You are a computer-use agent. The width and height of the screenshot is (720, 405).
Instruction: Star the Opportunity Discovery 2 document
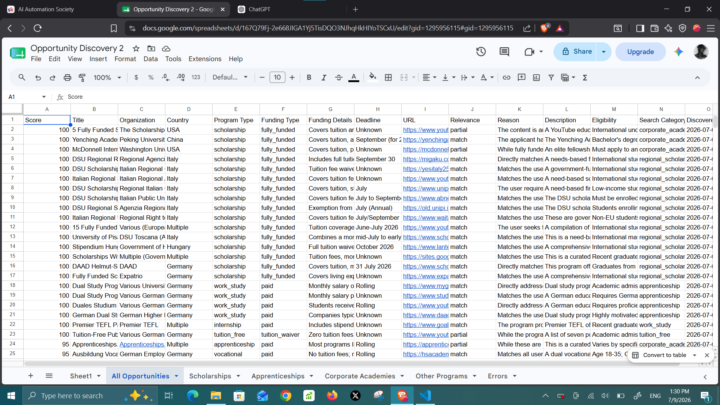[136, 48]
